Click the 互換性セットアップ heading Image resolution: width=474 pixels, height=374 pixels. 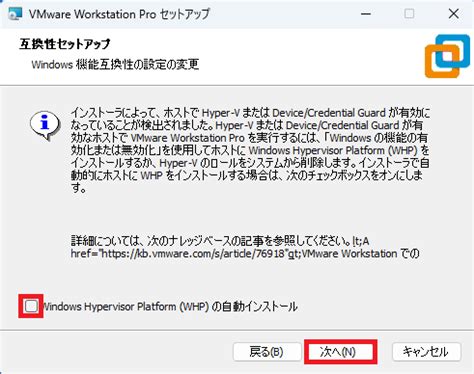point(64,44)
